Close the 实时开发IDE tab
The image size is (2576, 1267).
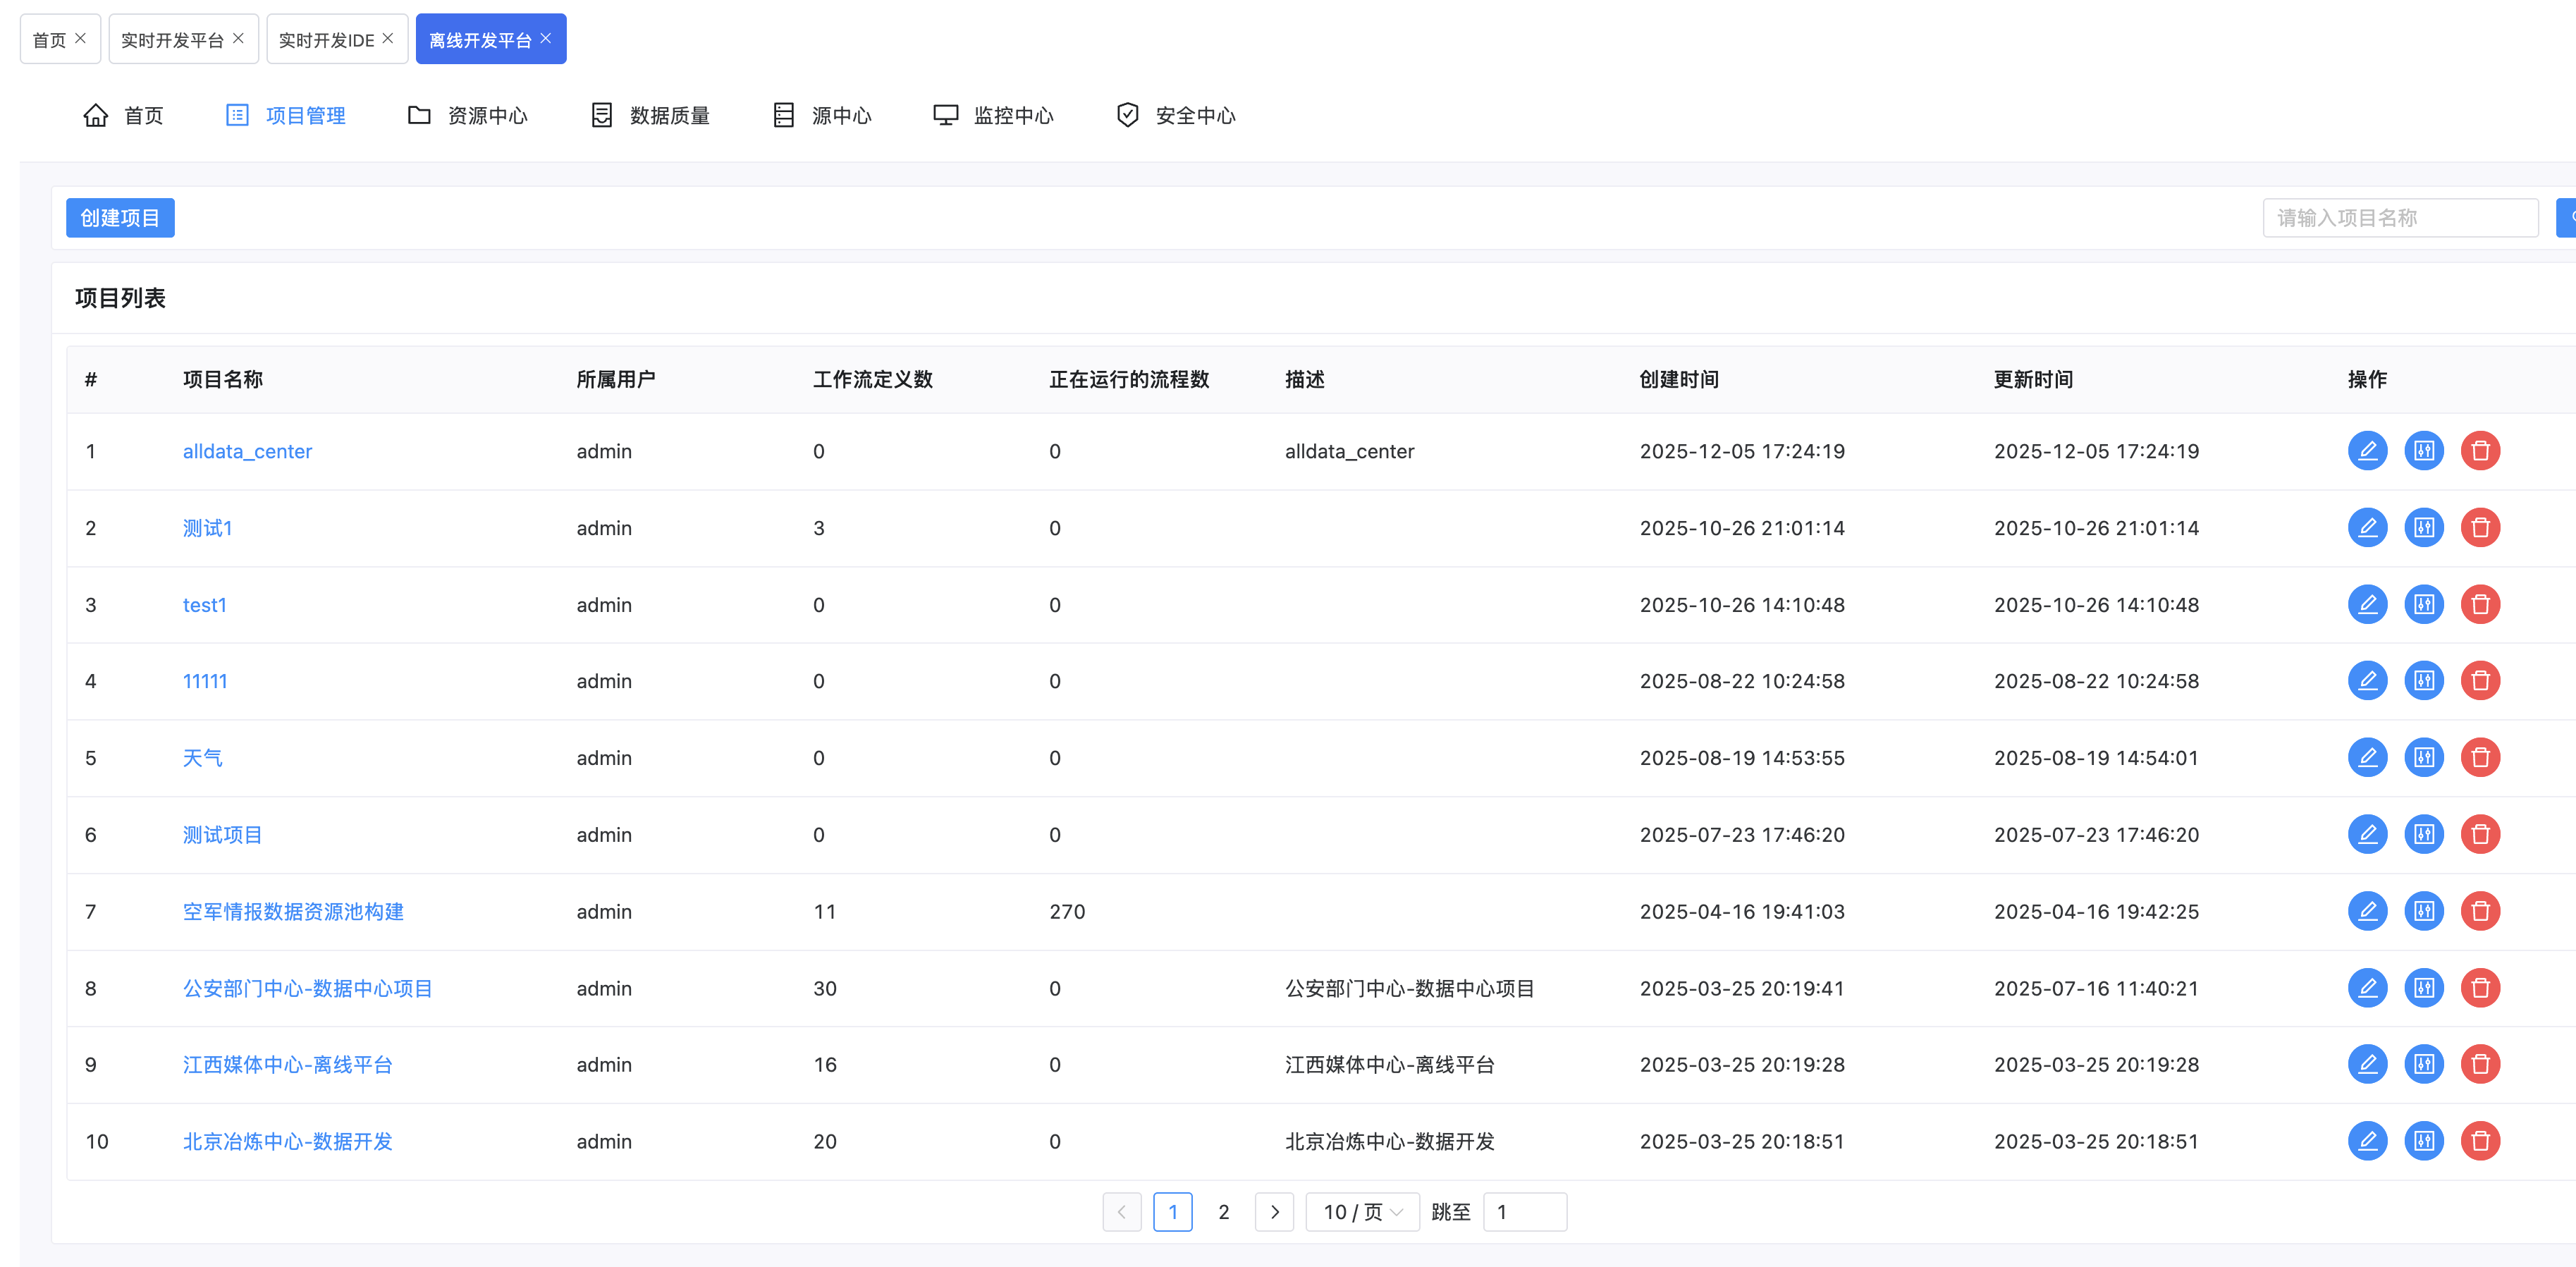tap(388, 38)
